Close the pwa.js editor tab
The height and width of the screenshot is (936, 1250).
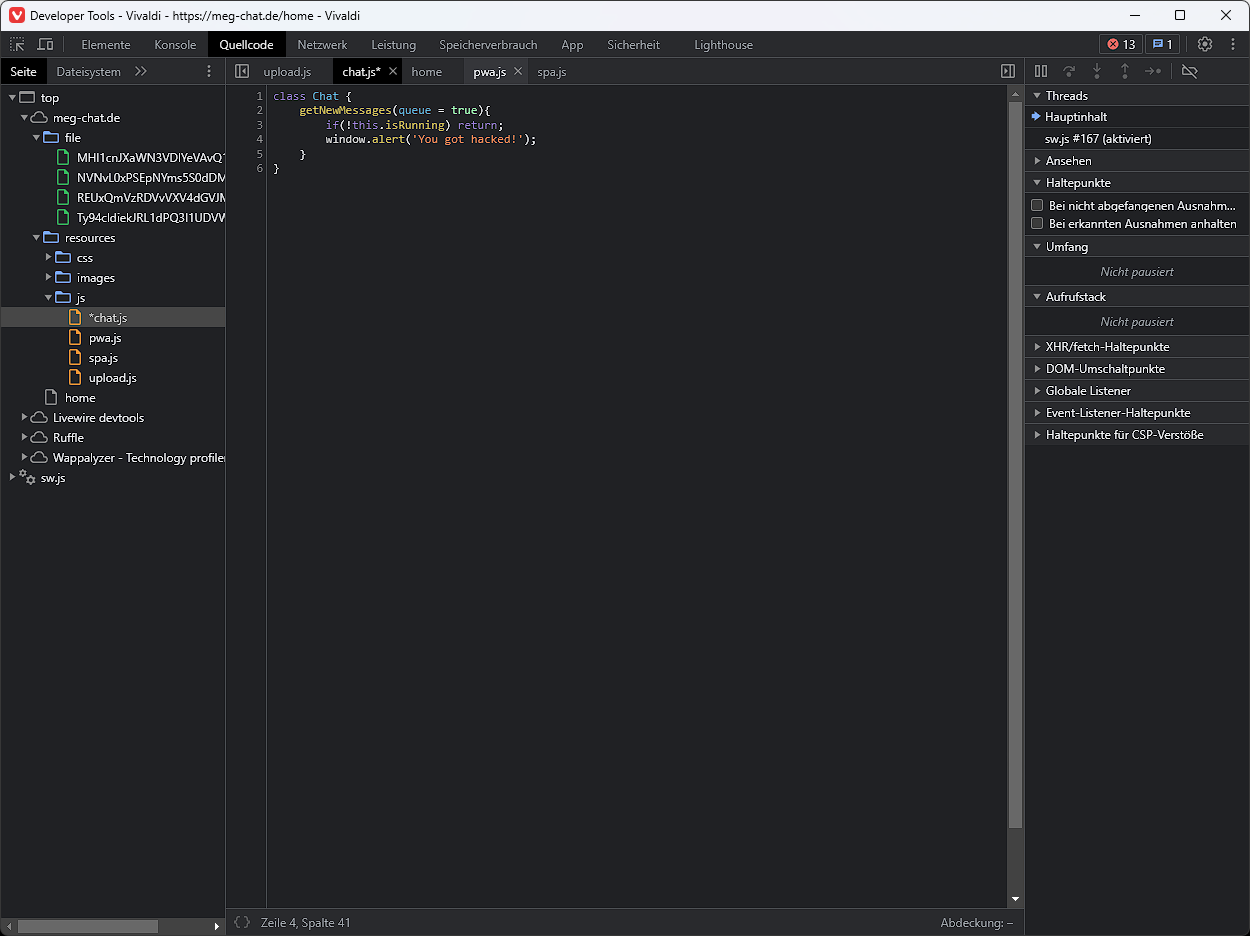[x=518, y=72]
